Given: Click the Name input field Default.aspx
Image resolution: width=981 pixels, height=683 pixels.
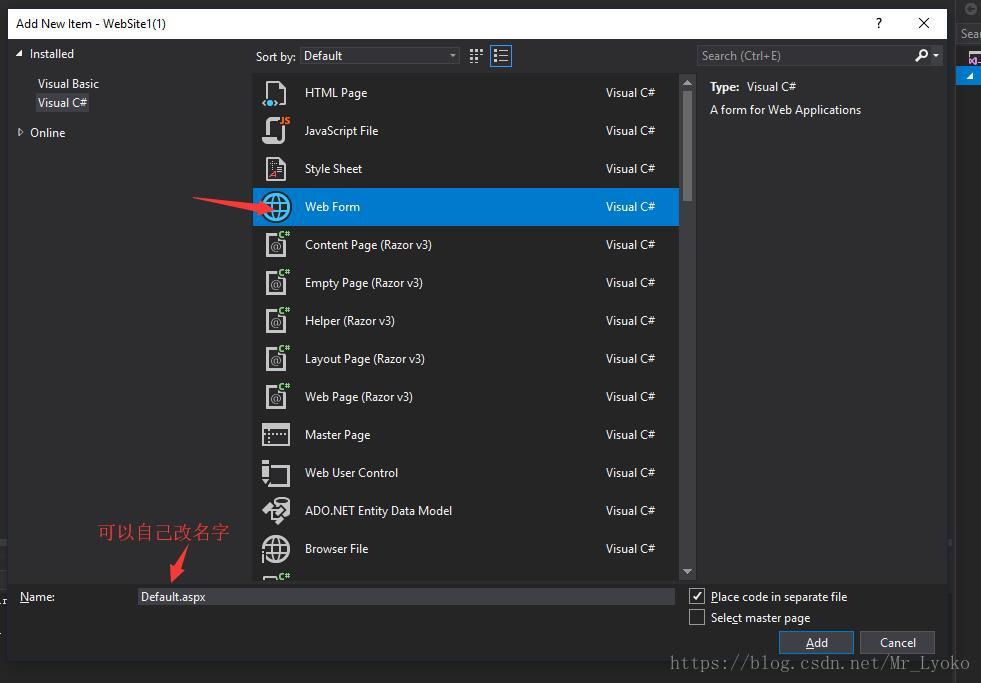Looking at the screenshot, I should (406, 597).
